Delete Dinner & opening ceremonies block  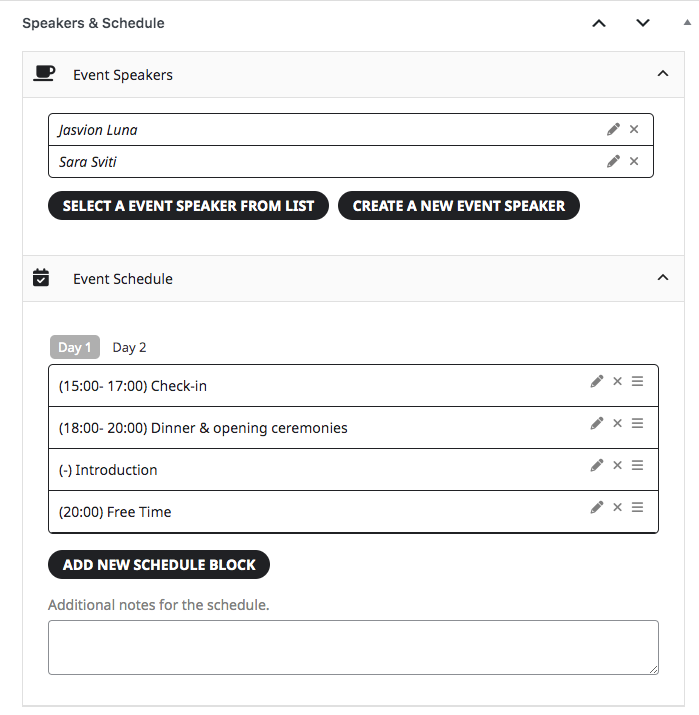click(617, 423)
